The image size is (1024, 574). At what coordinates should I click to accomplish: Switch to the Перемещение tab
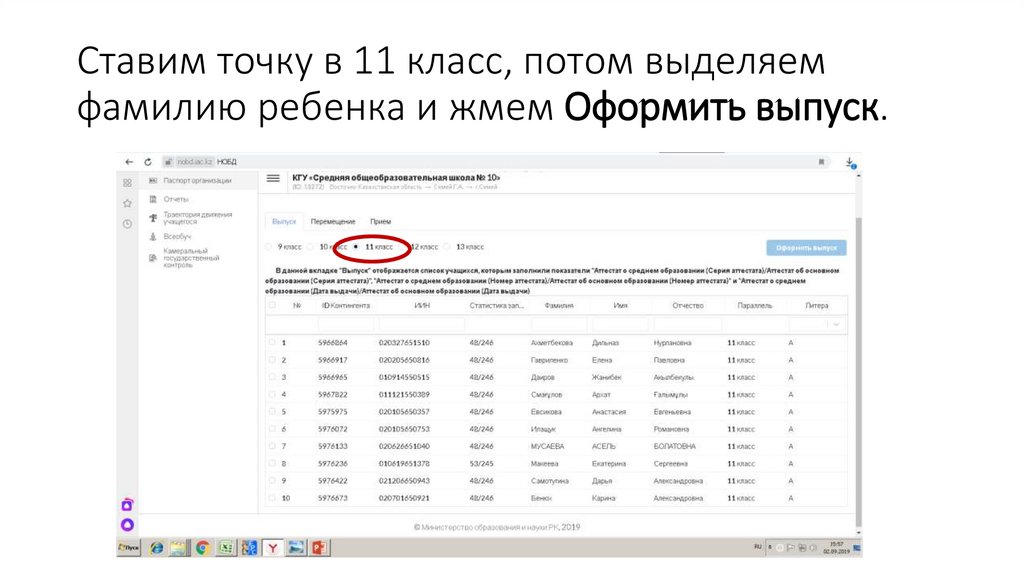coord(333,221)
